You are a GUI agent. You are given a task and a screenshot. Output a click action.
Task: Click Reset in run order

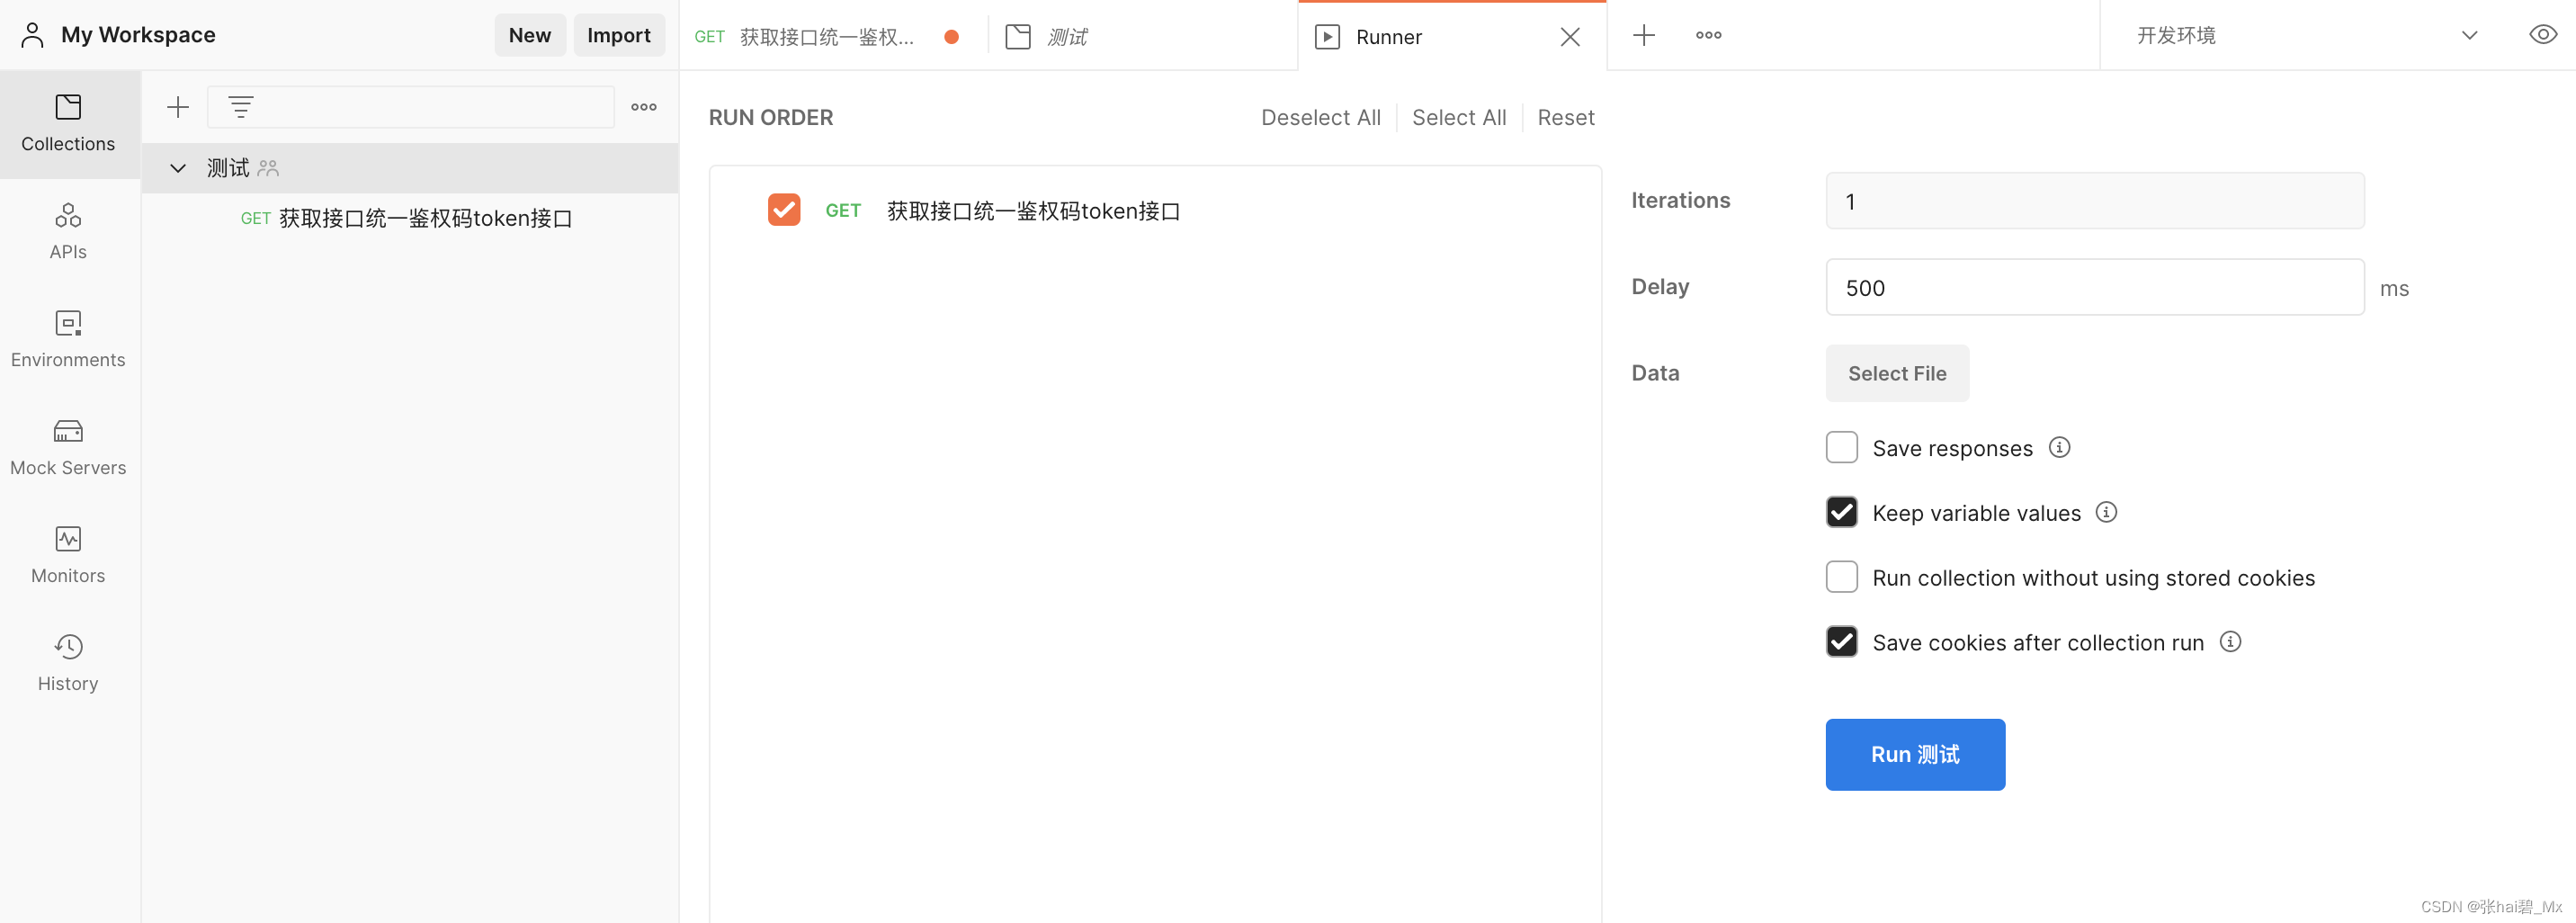point(1566,118)
